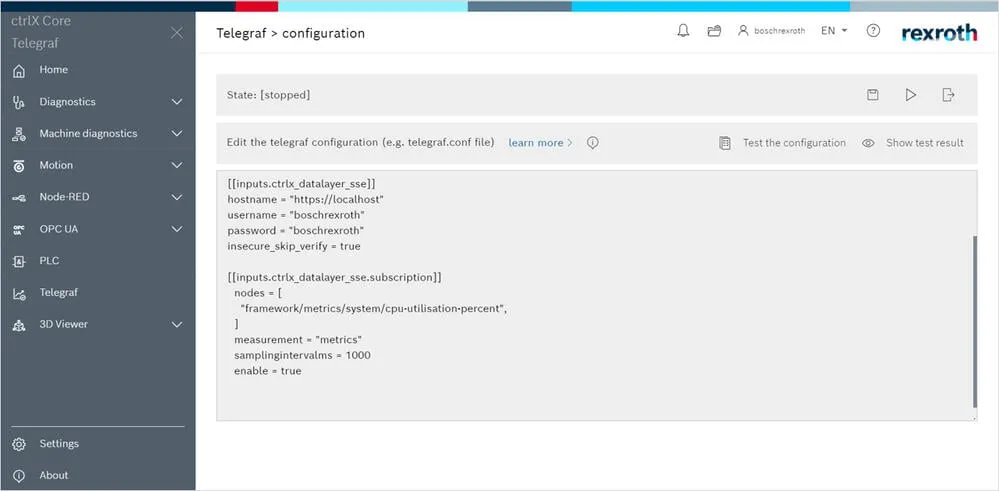The width and height of the screenshot is (999, 491).
Task: Click the info icon next to learn more
Action: pos(593,143)
